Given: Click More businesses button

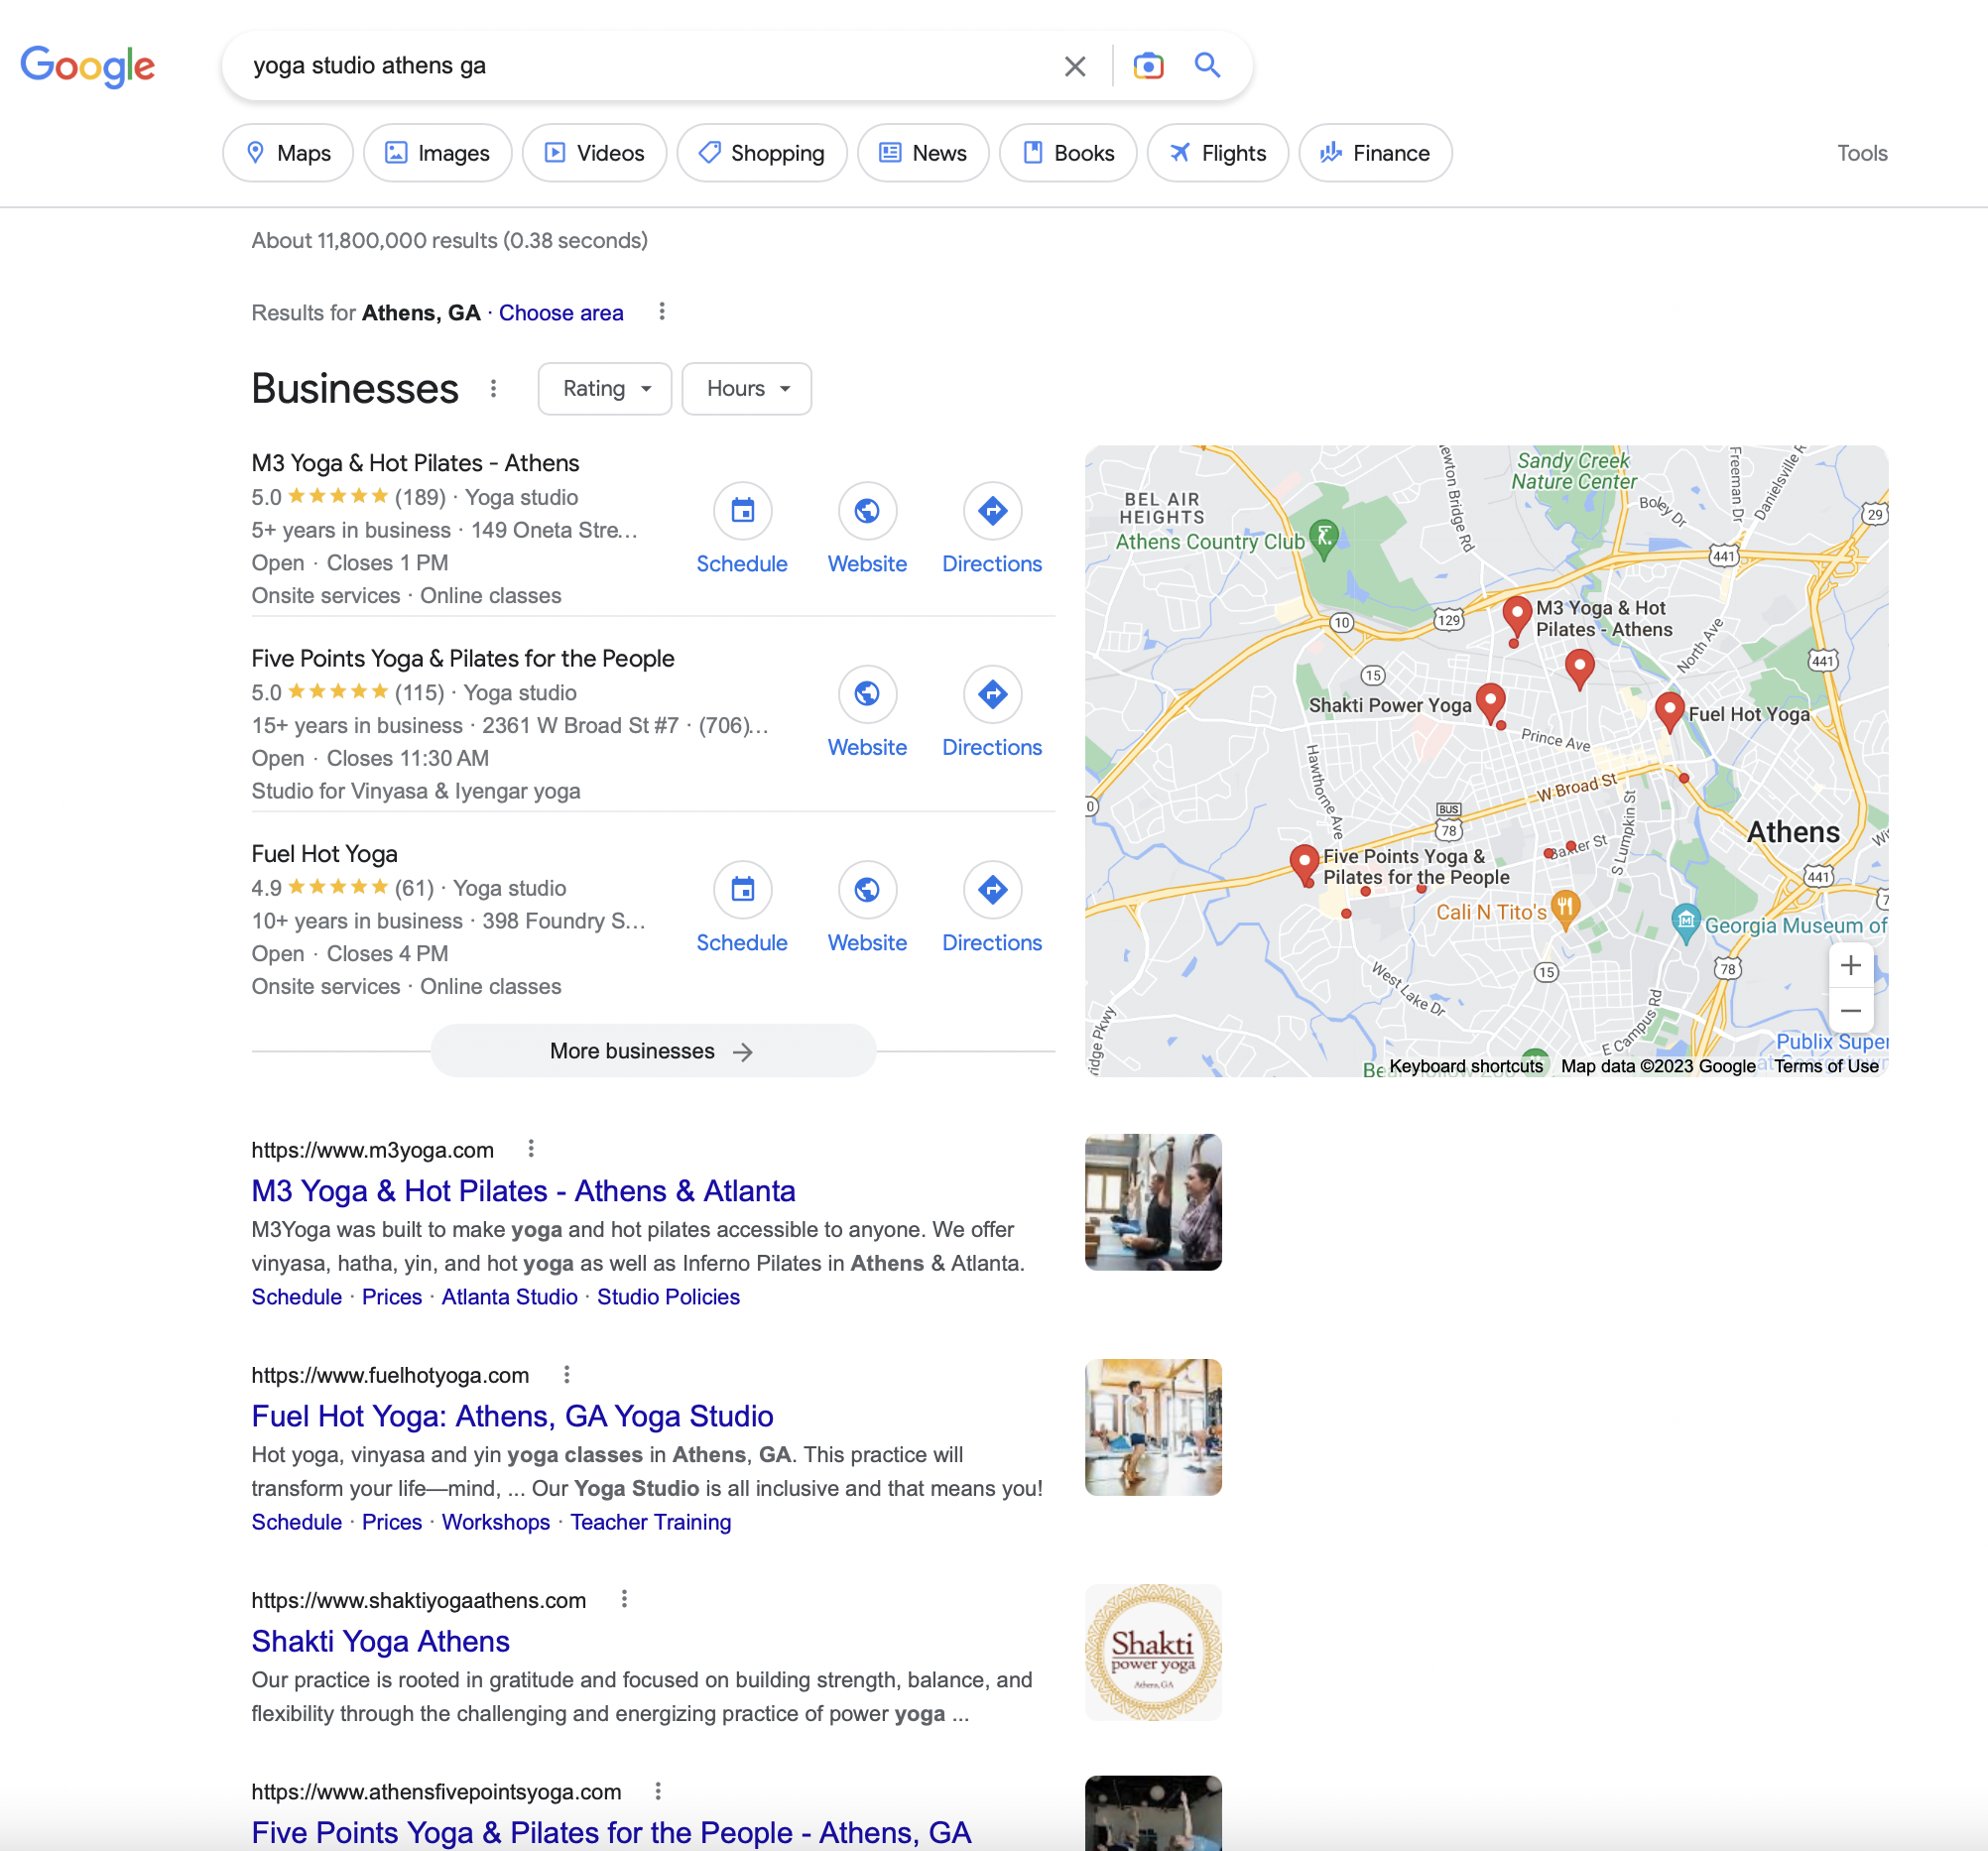Looking at the screenshot, I should coord(652,1051).
